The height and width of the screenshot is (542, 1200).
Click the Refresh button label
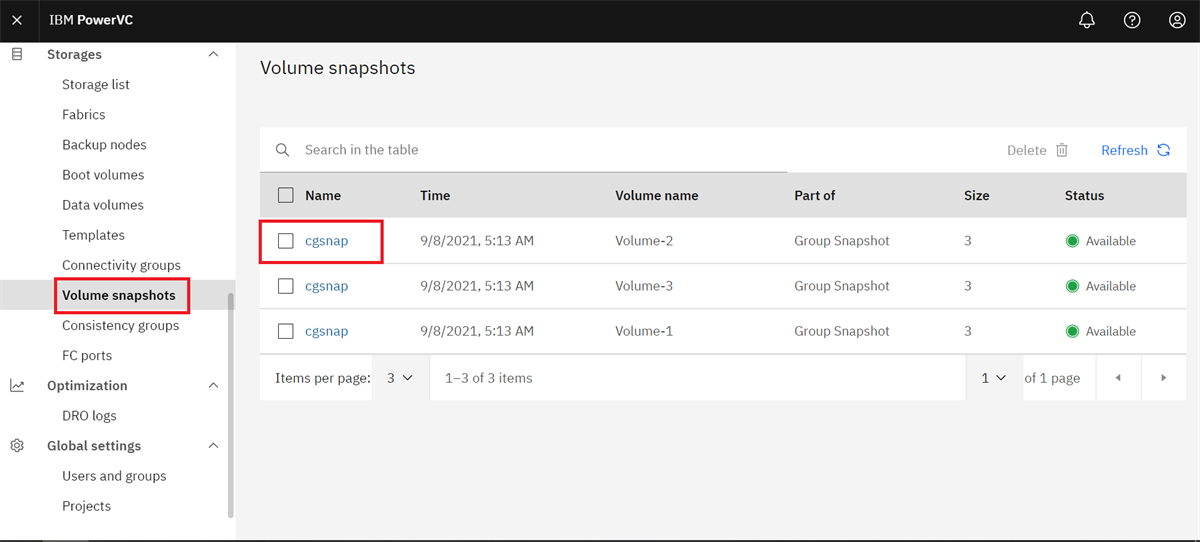tap(1124, 150)
